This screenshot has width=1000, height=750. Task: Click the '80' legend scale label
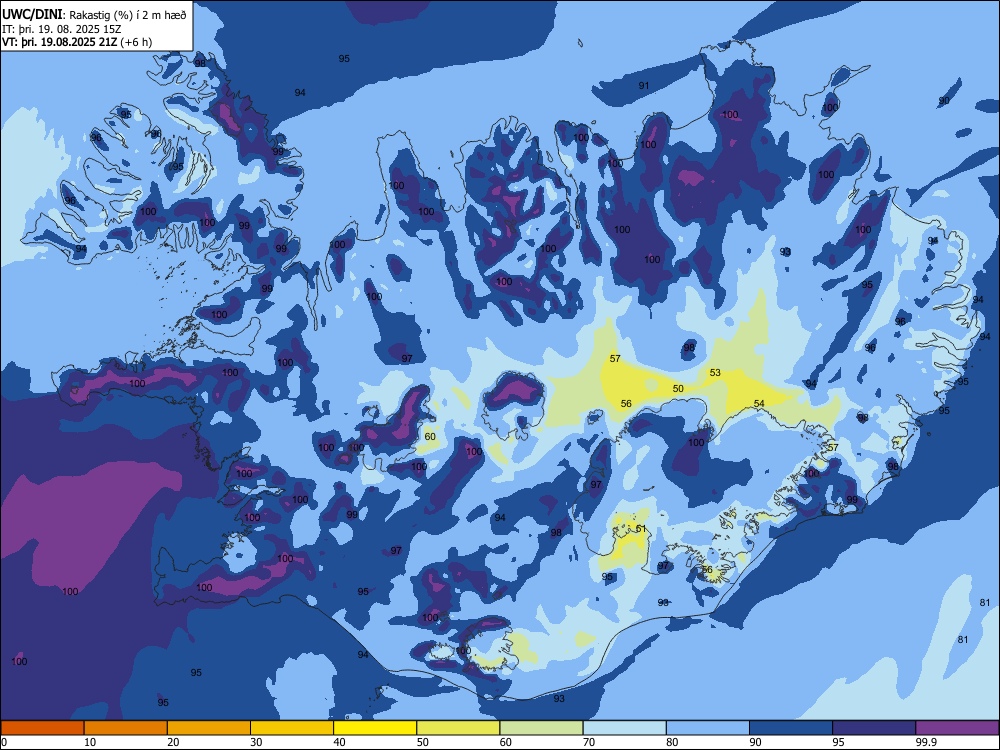pyautogui.click(x=672, y=742)
